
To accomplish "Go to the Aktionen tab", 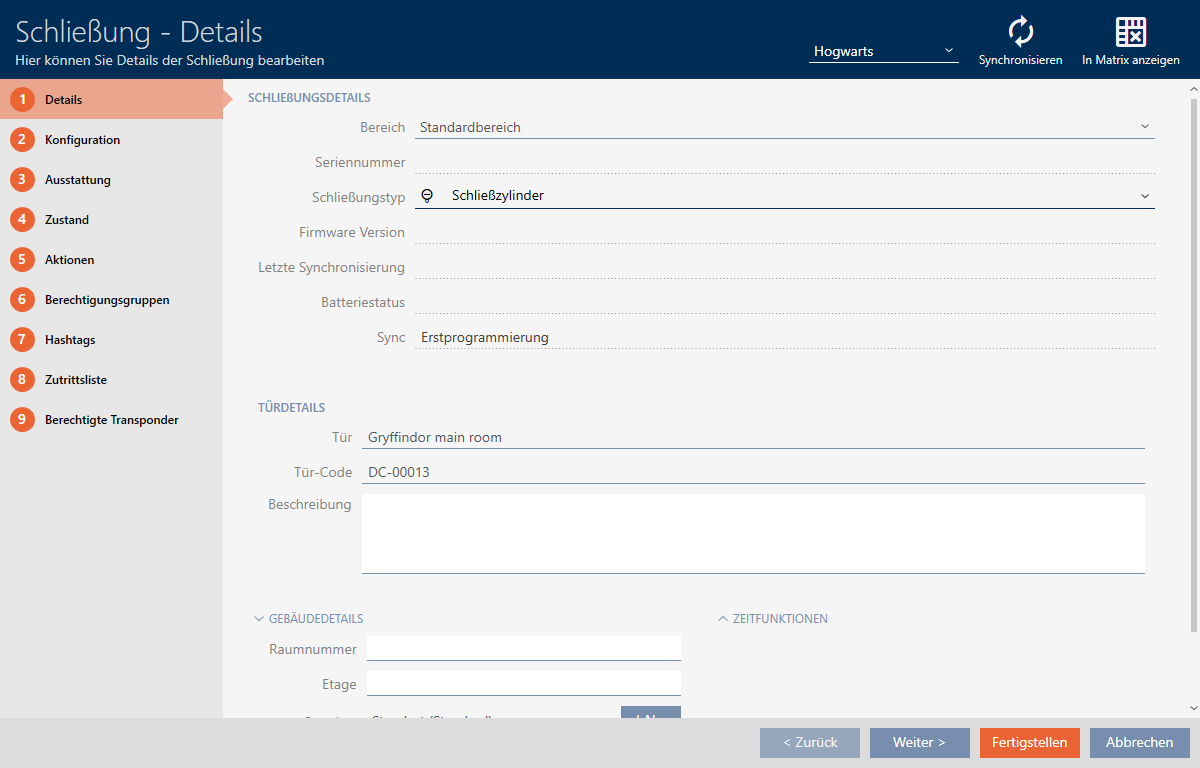I will (69, 260).
